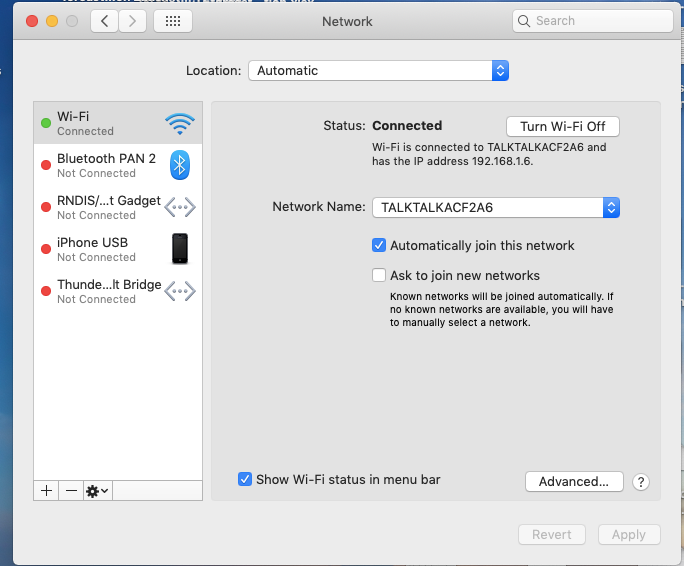Viewport: 684px width, 566px height.
Task: Select RNDIS/...t Gadget service
Action: [x=118, y=207]
